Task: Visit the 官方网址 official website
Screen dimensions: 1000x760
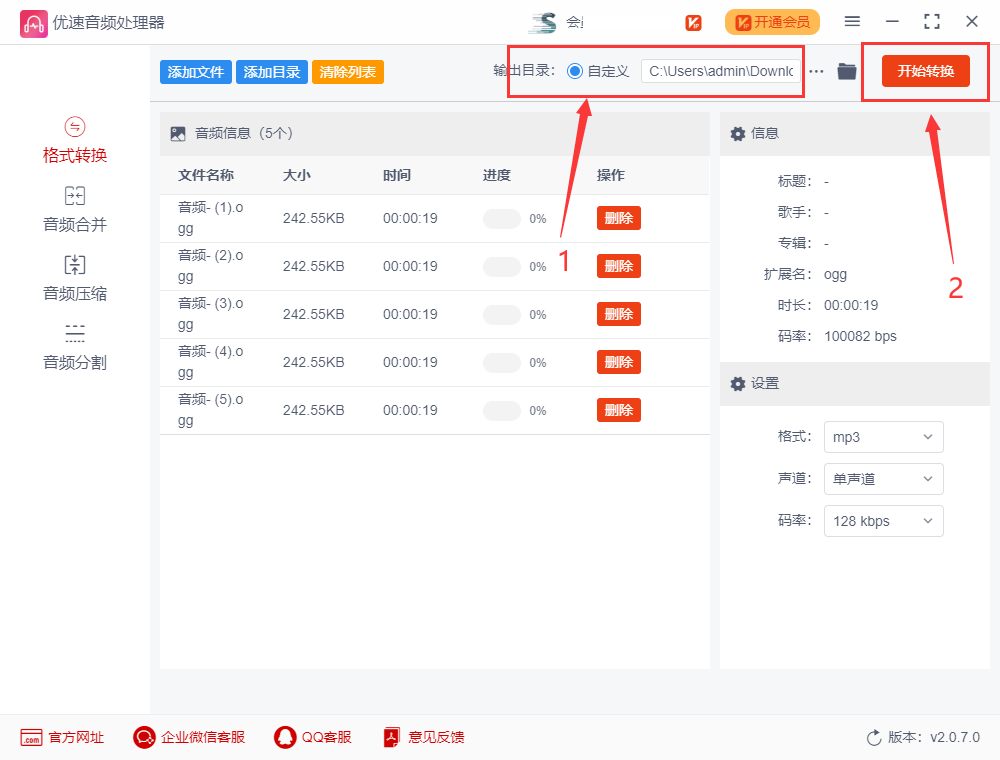Action: tap(62, 737)
